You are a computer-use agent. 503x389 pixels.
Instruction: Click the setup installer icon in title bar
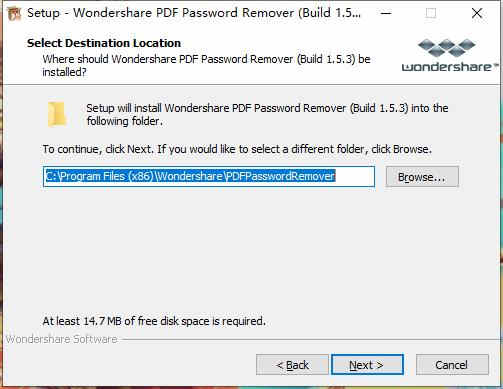coord(14,13)
